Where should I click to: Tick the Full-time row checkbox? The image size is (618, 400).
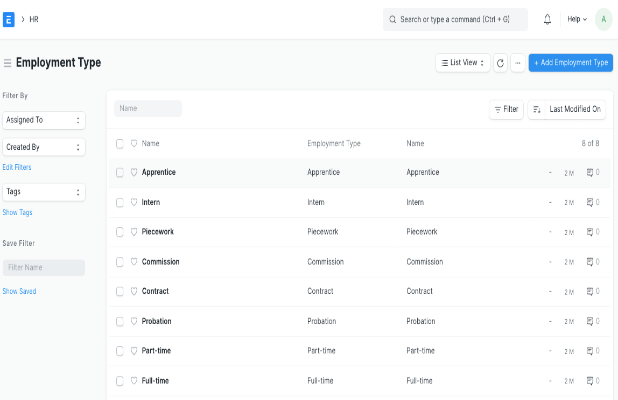click(120, 380)
